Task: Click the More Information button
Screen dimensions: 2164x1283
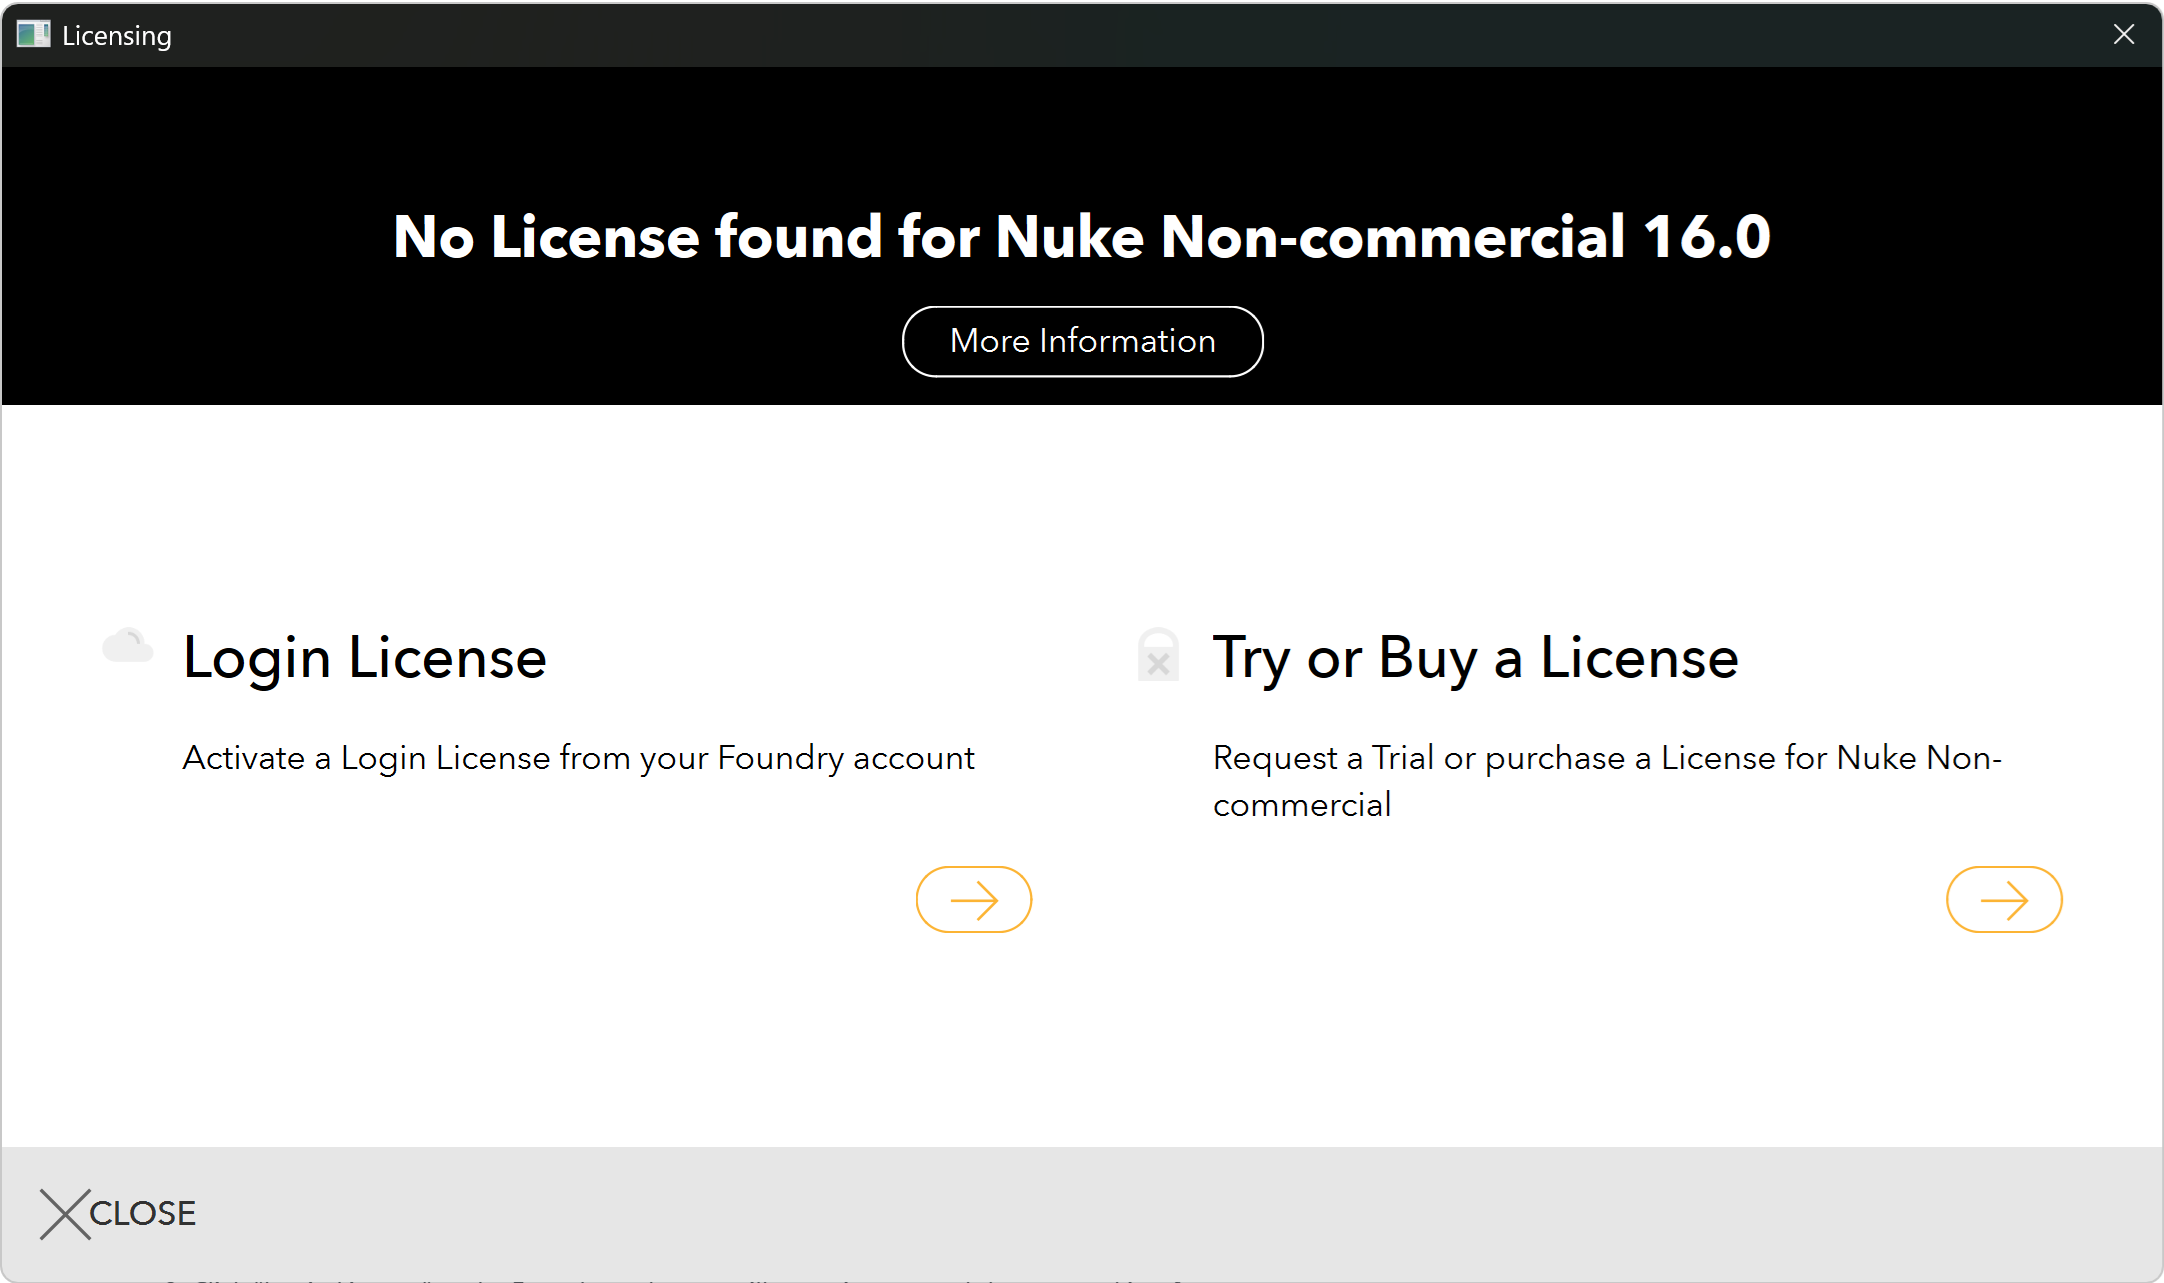Action: [1082, 341]
